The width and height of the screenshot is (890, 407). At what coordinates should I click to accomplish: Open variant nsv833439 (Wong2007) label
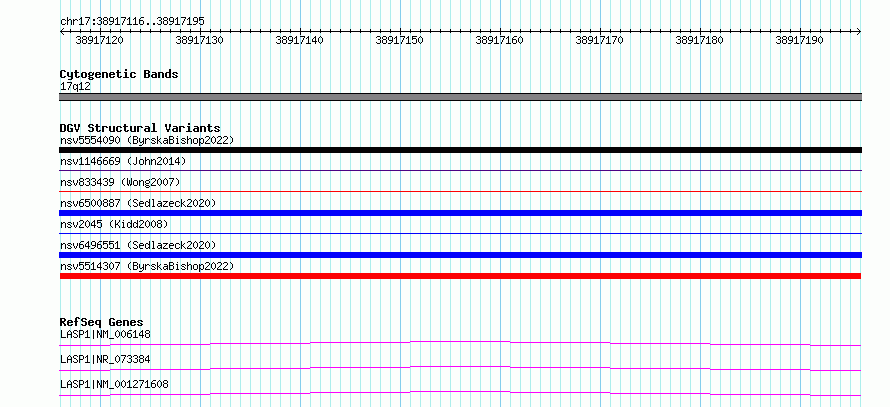click(x=120, y=182)
